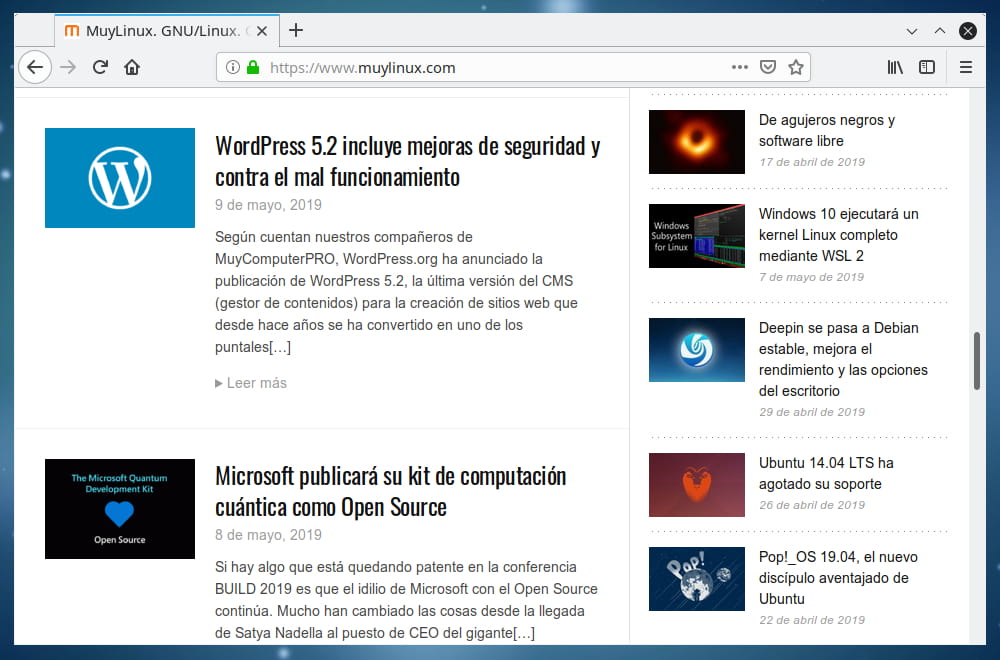Show site security info via green padlock
The height and width of the screenshot is (660, 1000).
pyautogui.click(x=253, y=67)
